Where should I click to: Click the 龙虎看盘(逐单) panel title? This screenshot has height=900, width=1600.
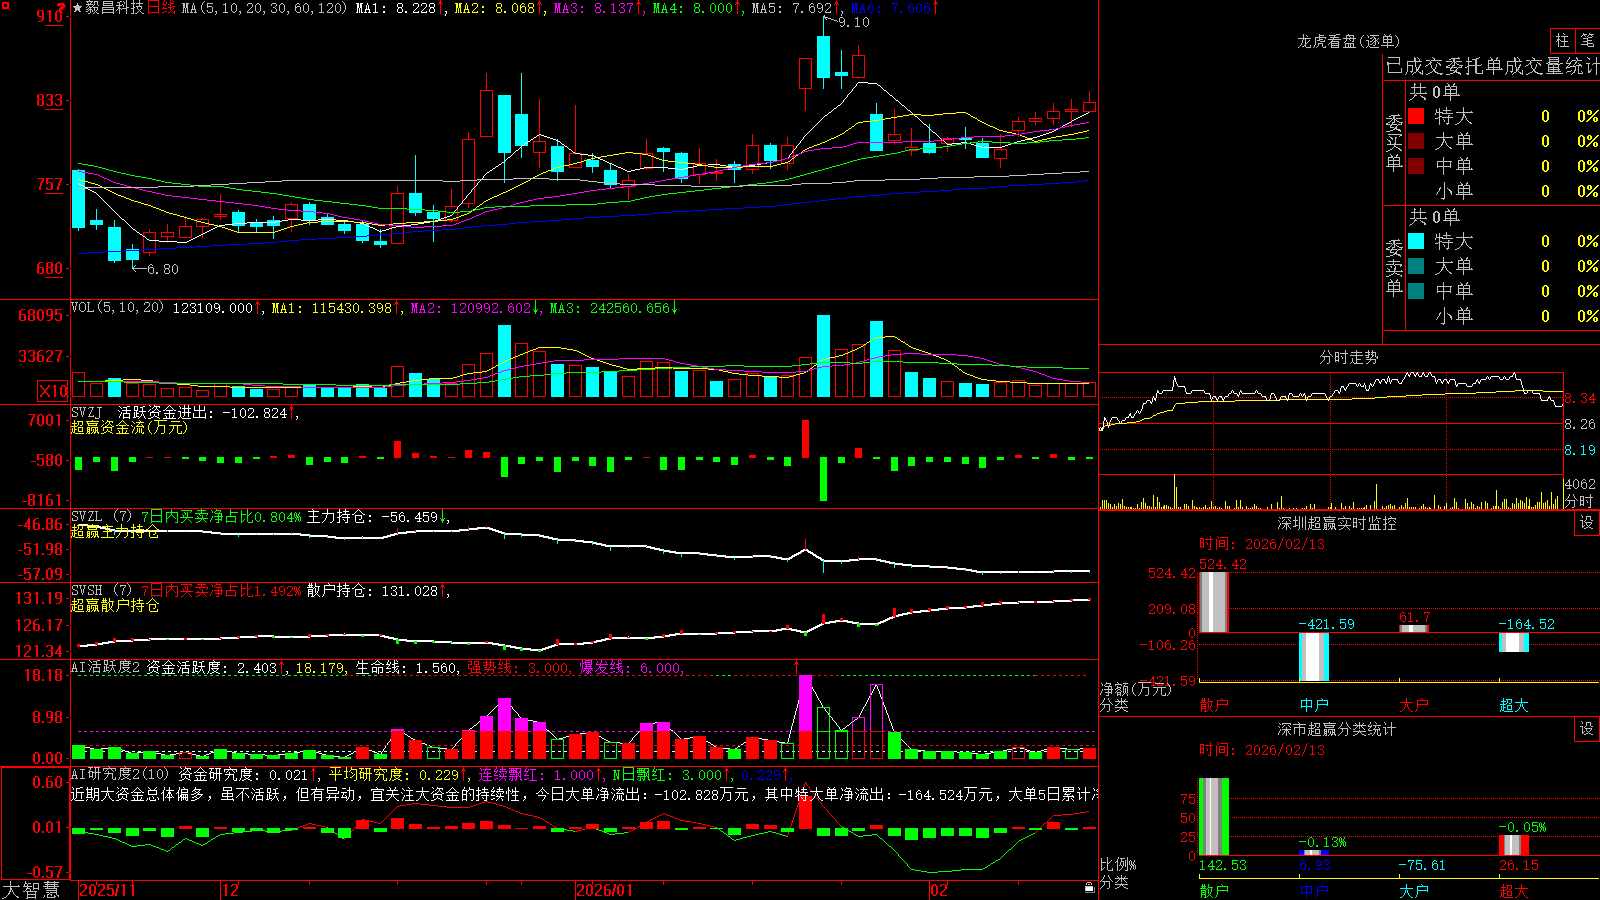tap(1349, 41)
